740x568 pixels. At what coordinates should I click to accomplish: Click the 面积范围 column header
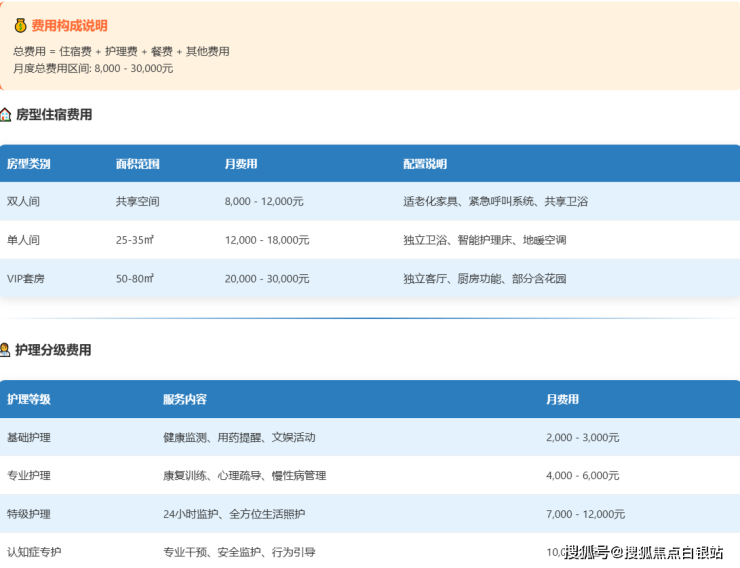tap(137, 164)
